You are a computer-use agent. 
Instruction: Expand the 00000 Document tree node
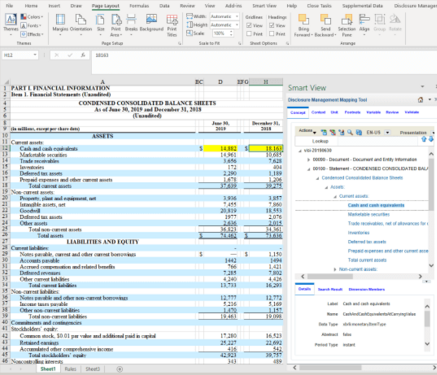(x=309, y=160)
